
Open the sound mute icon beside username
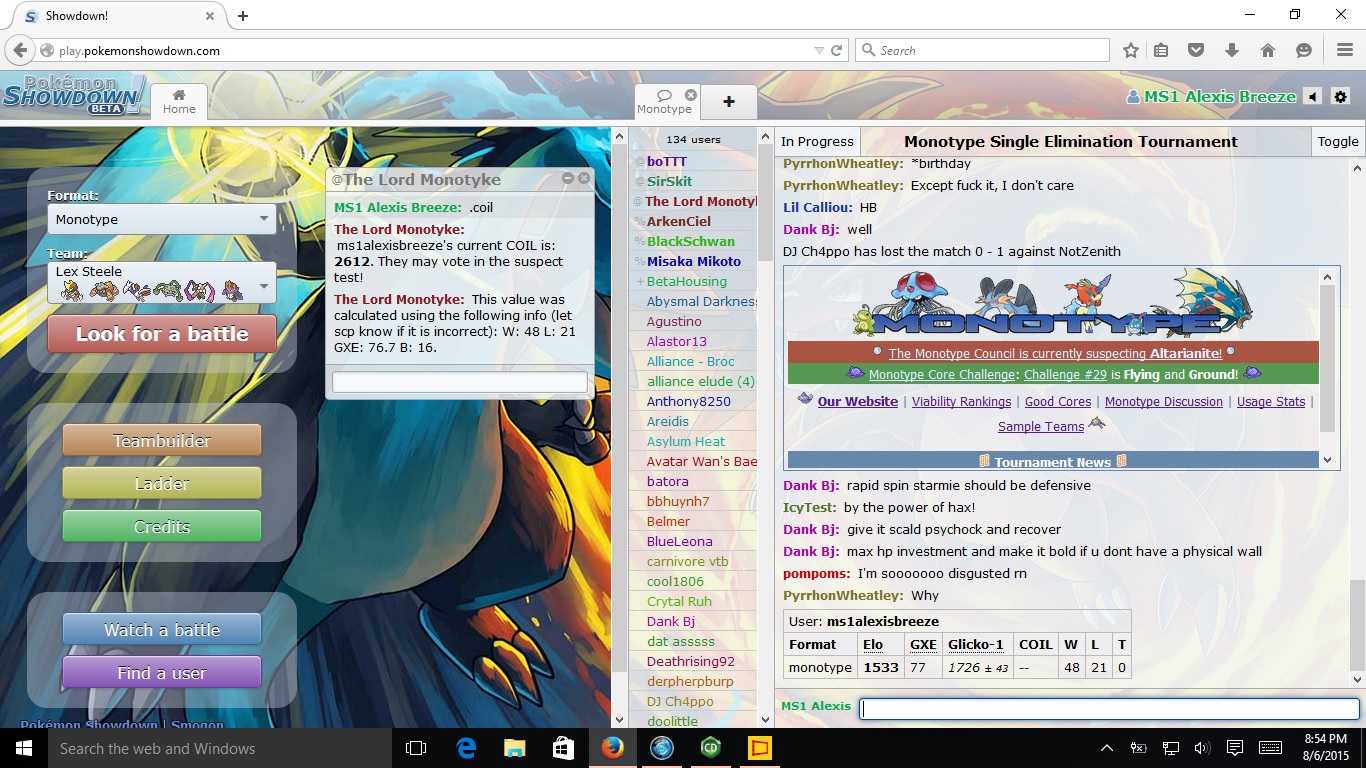coord(1313,97)
